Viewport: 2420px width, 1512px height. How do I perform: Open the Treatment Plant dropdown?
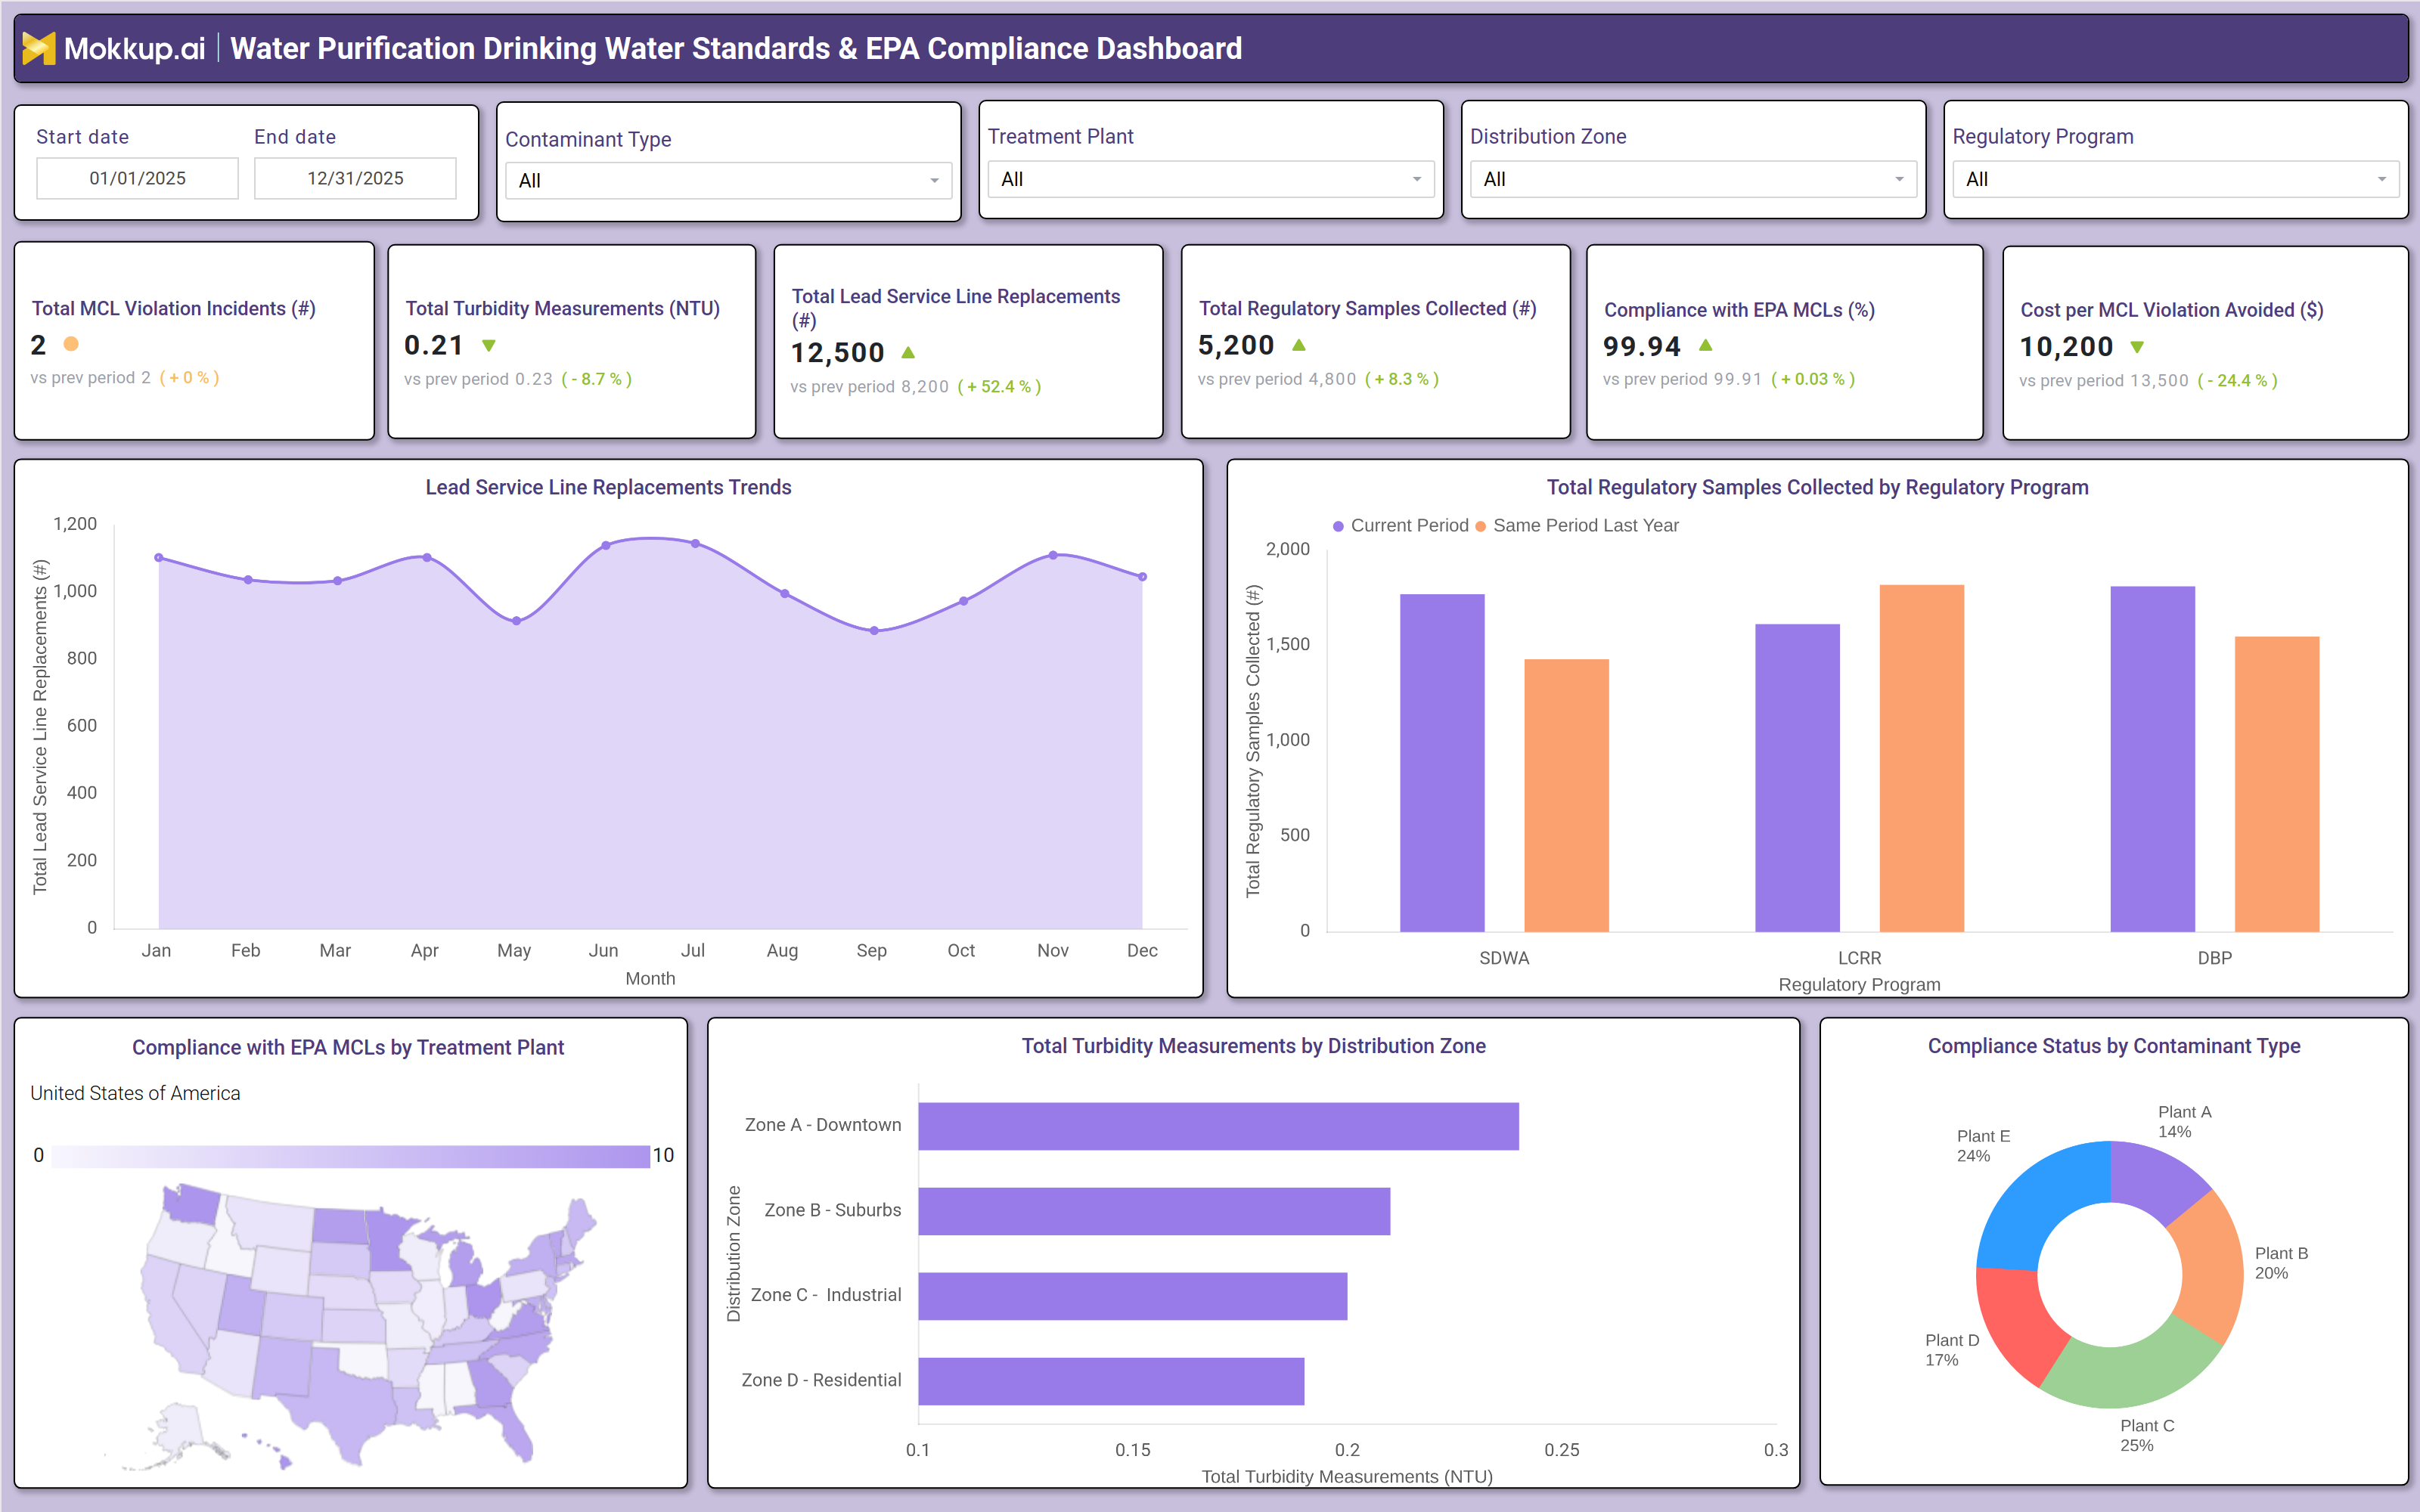click(x=1211, y=179)
